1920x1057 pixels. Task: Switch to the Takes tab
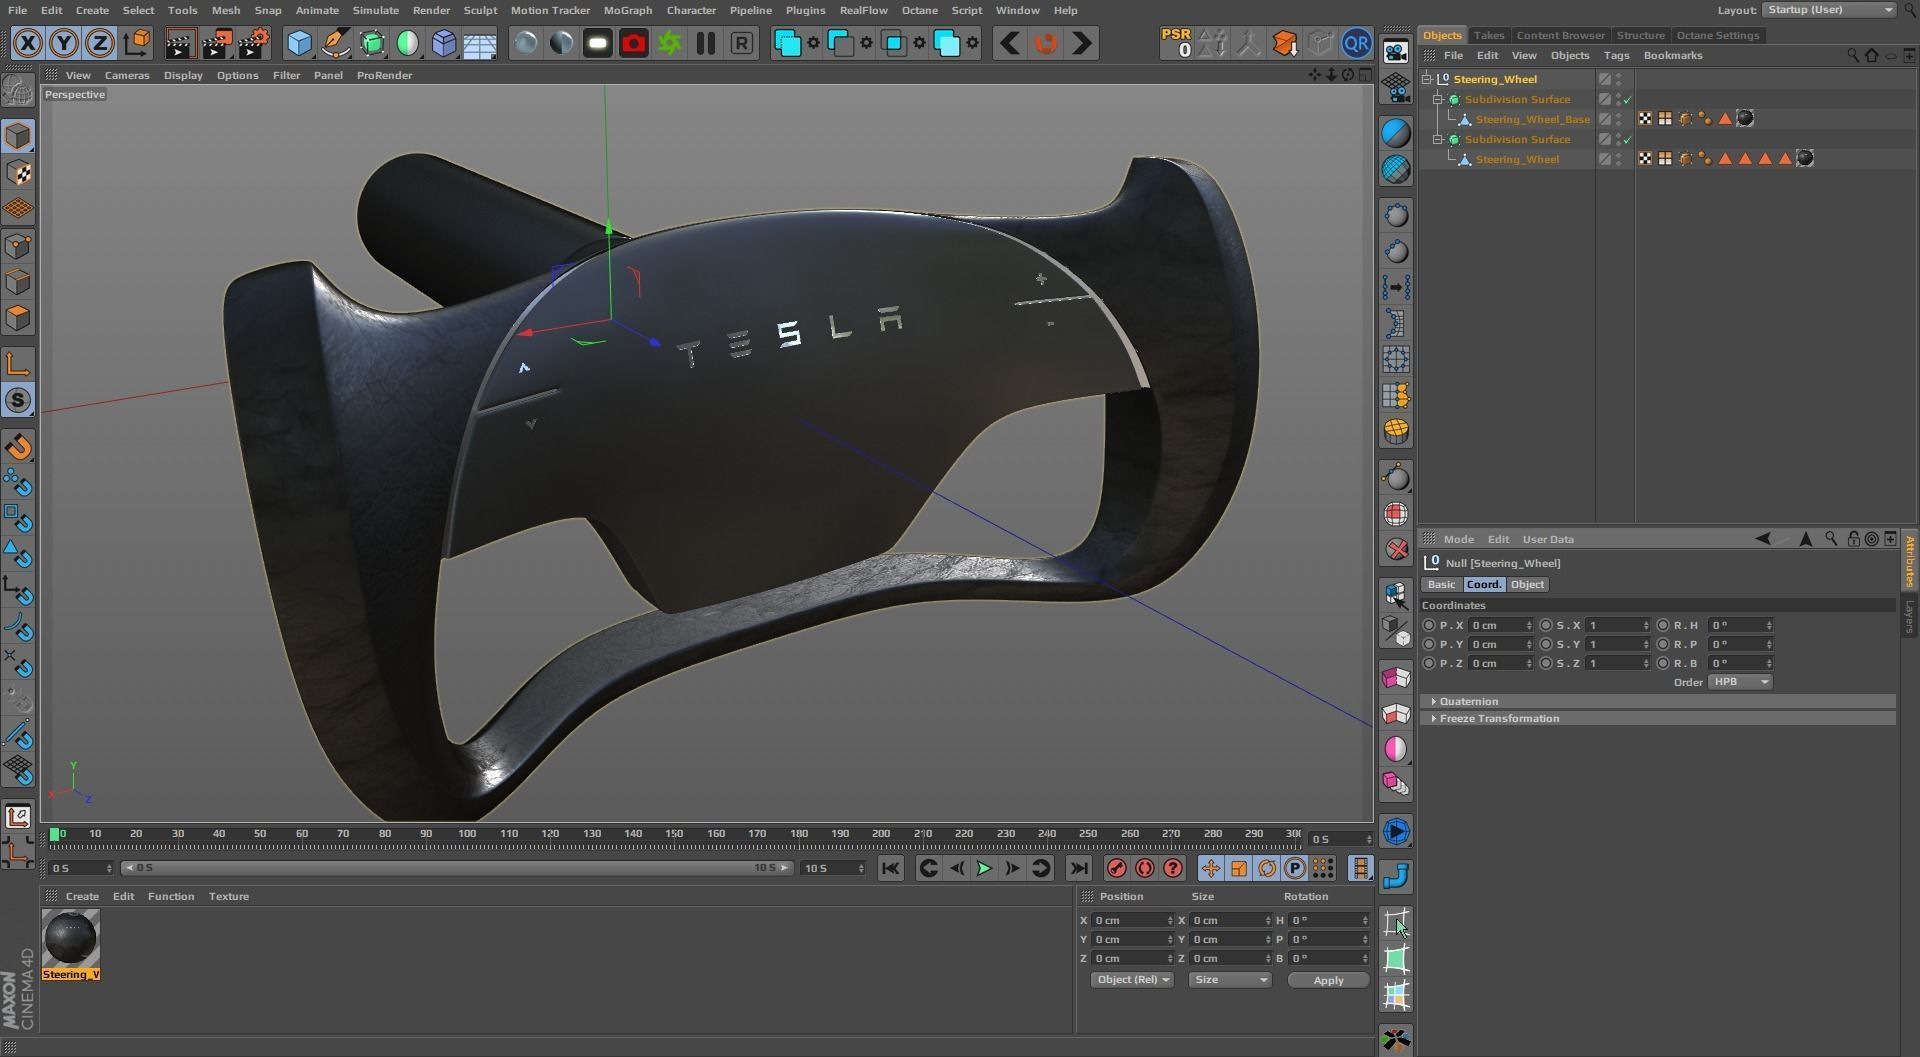(x=1488, y=35)
